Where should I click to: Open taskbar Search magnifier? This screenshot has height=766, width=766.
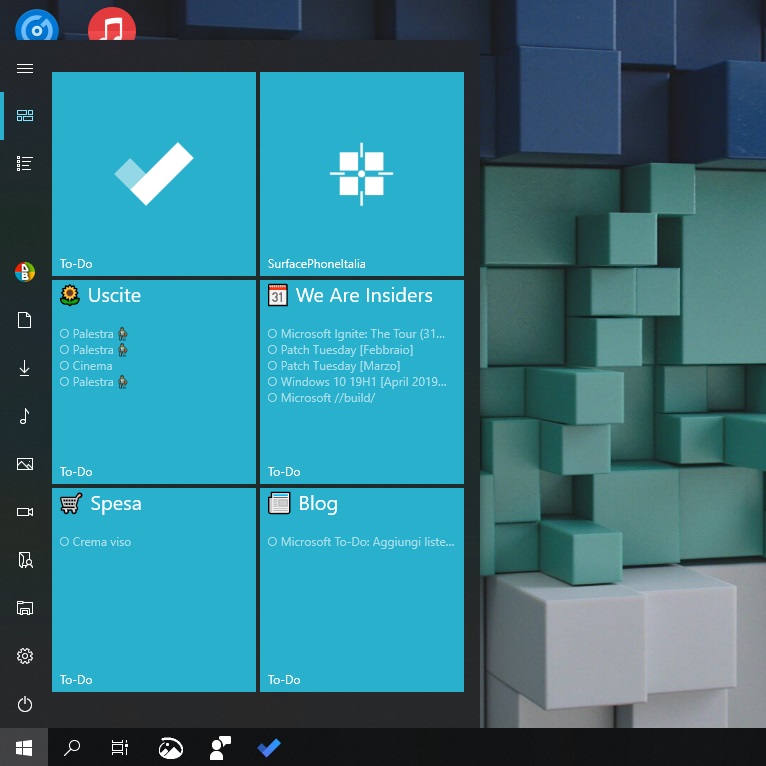click(72, 747)
